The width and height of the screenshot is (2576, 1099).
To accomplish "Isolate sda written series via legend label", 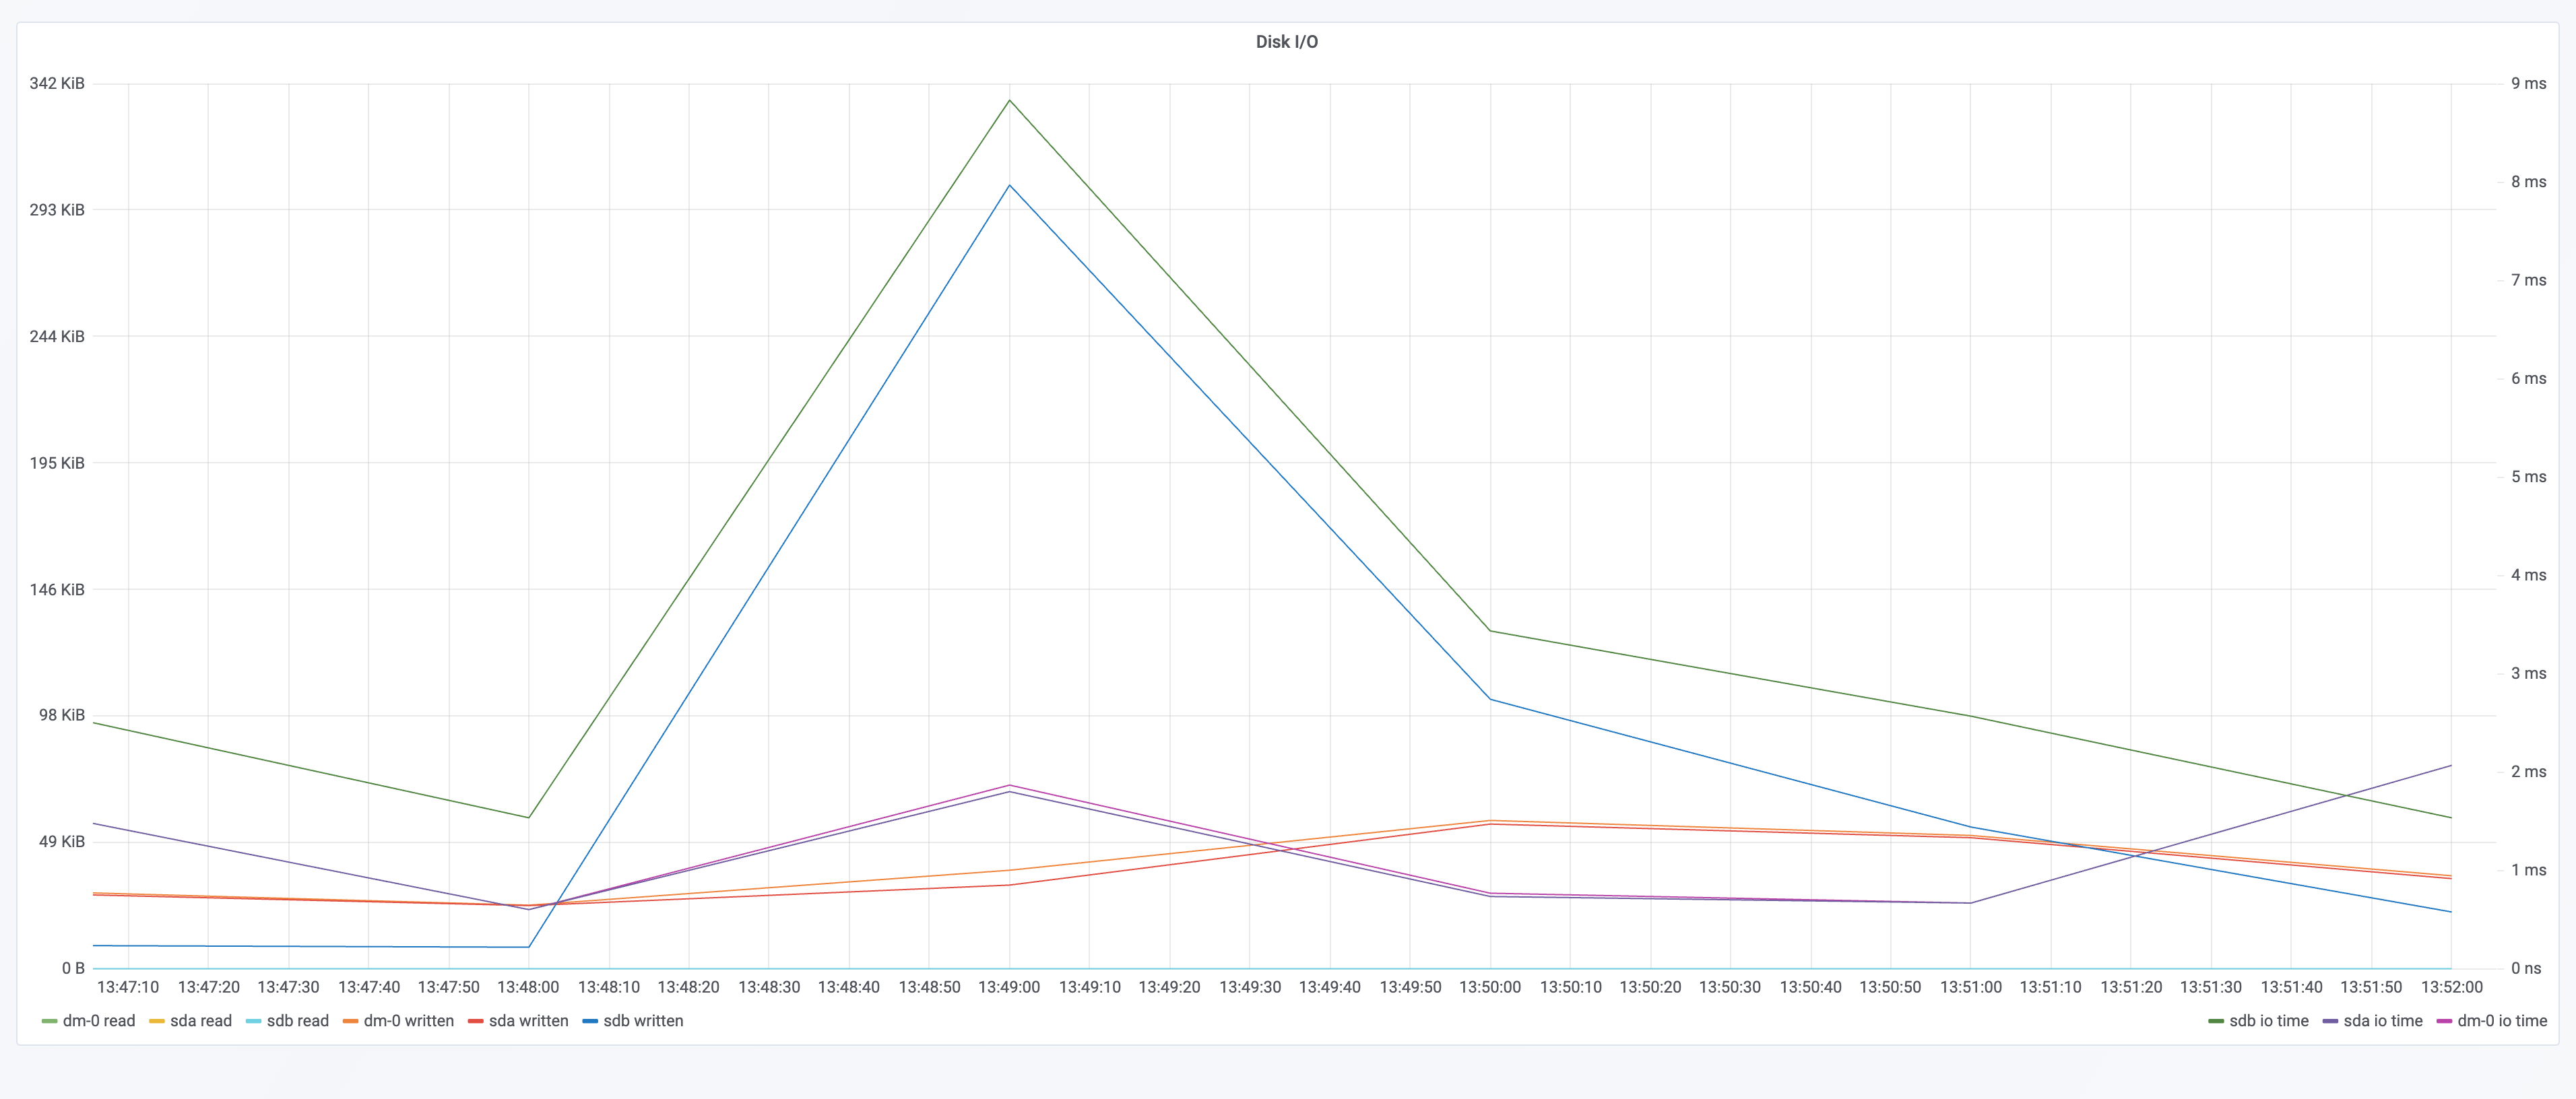I will coord(529,1021).
